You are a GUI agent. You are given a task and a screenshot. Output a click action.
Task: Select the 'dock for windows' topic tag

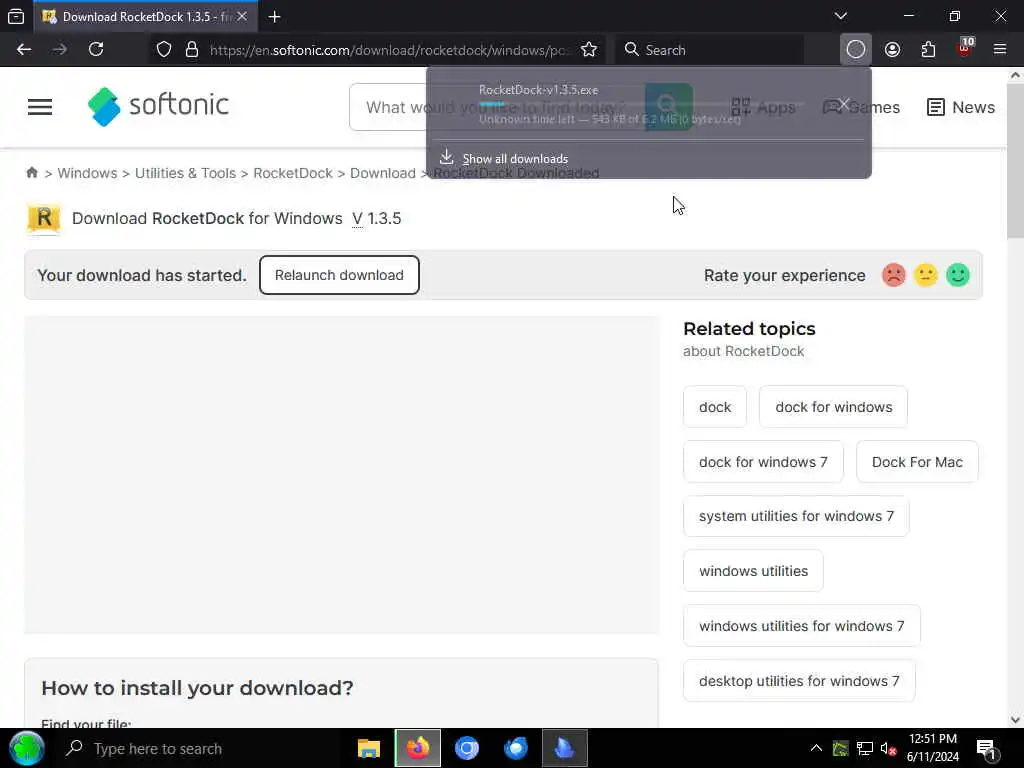pyautogui.click(x=833, y=407)
